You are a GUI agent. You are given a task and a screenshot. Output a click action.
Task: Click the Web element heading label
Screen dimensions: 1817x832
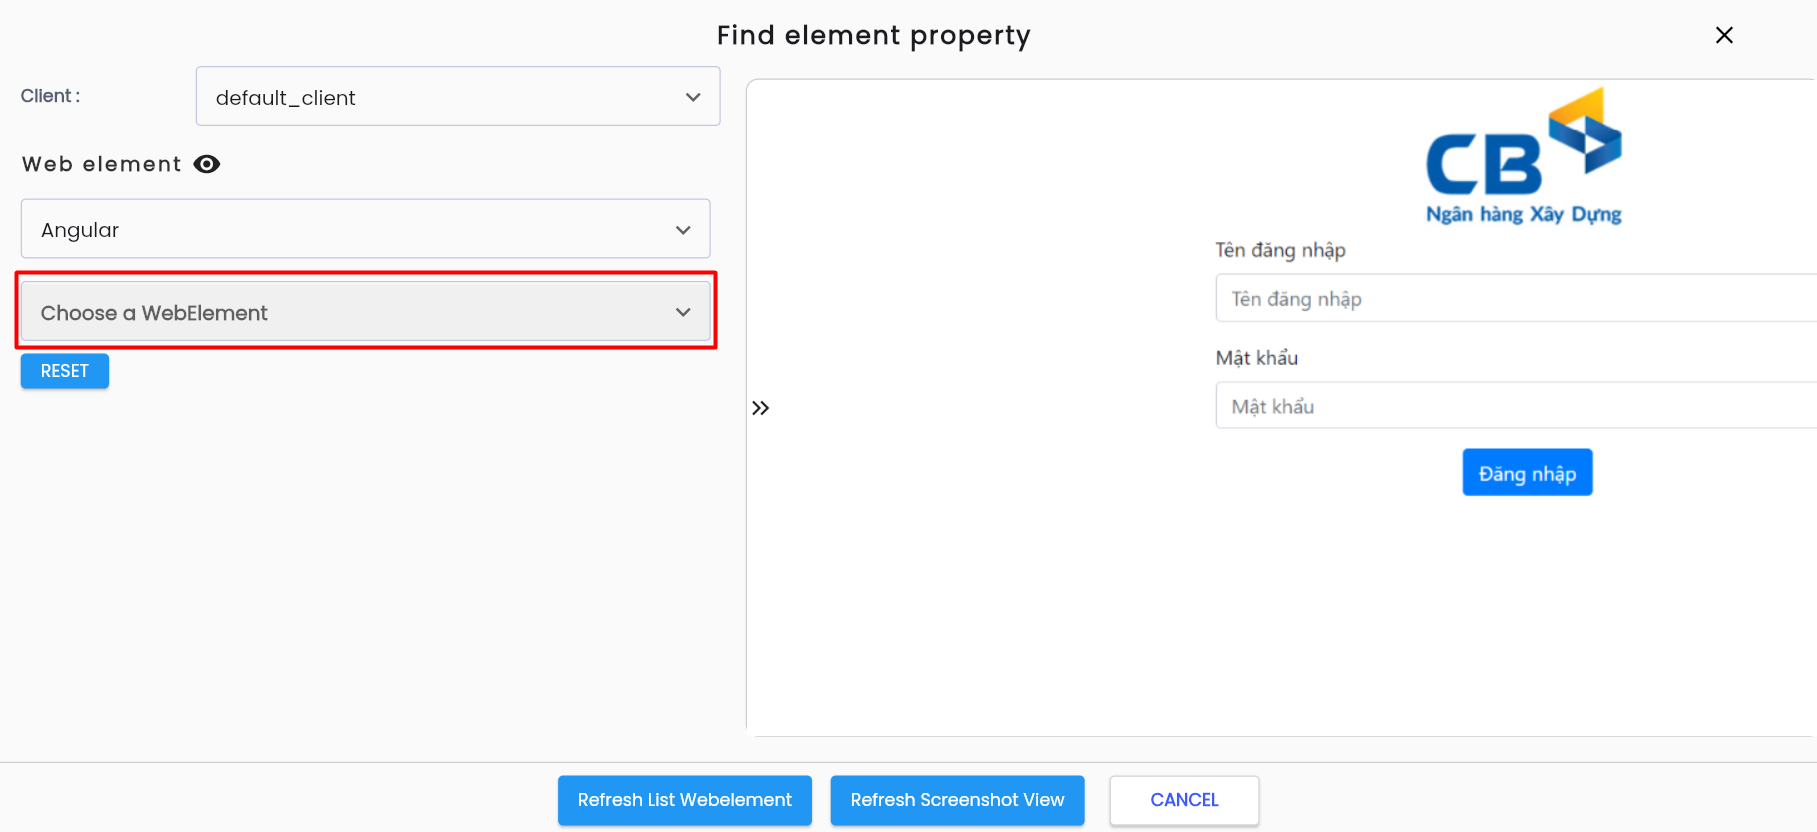coord(102,164)
